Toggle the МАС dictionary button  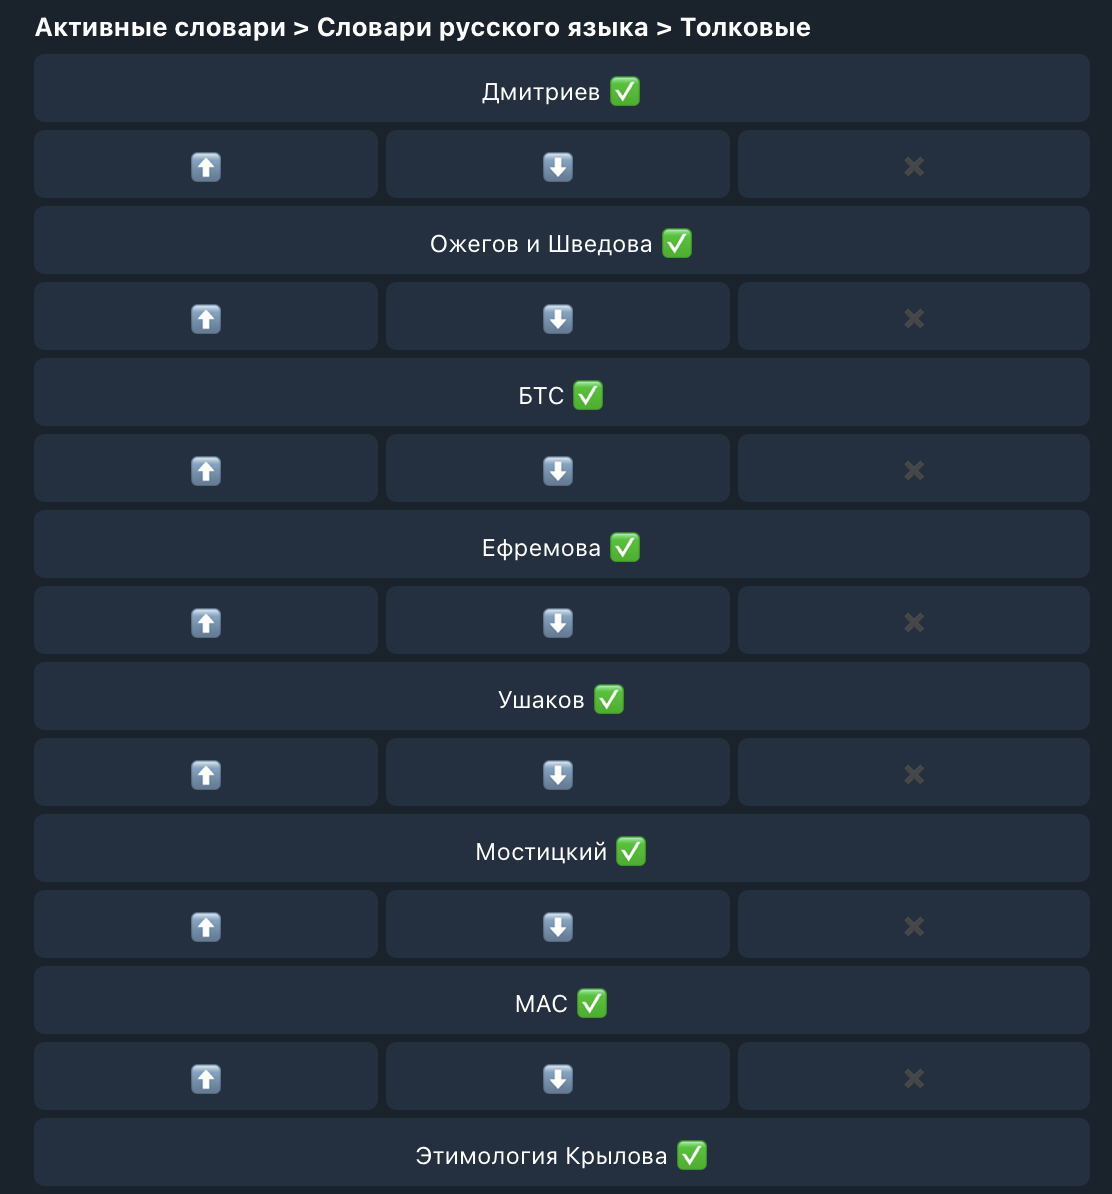click(561, 1004)
